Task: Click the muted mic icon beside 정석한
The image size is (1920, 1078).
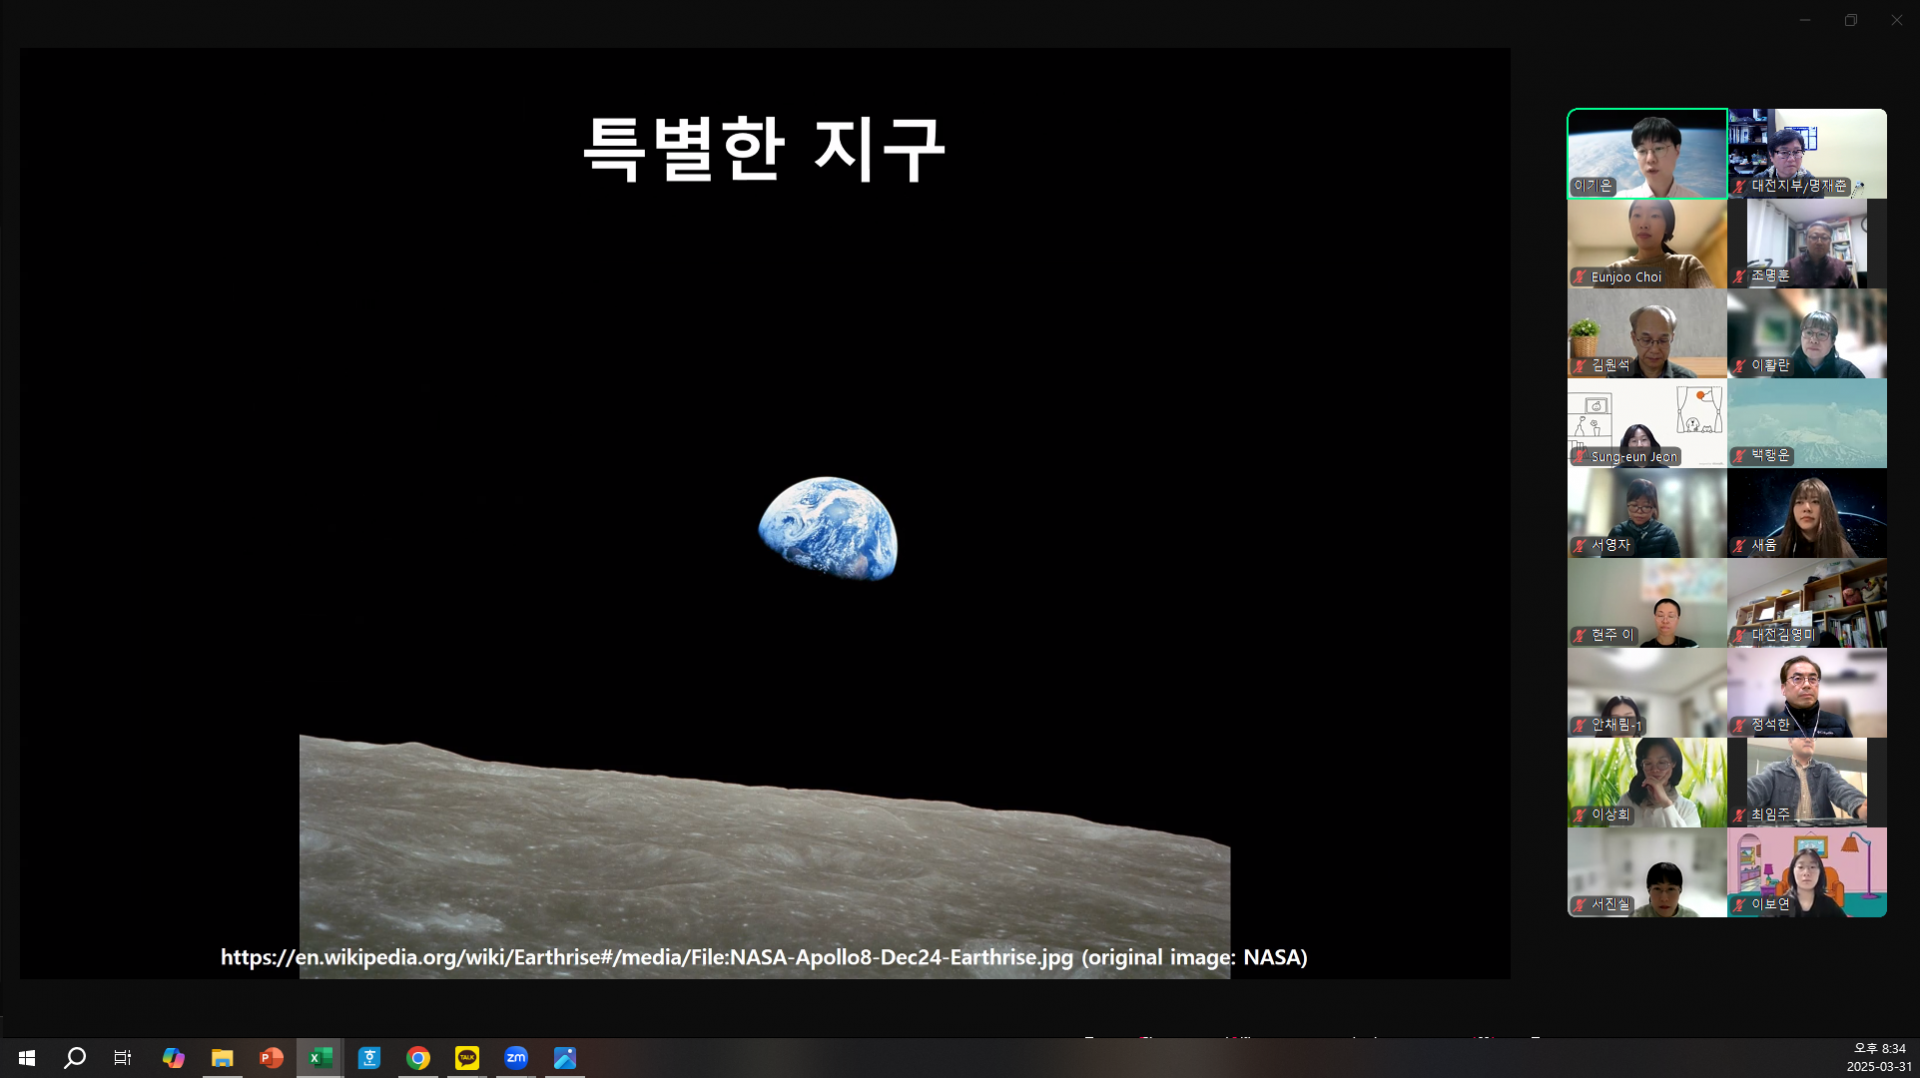Action: tap(1740, 726)
